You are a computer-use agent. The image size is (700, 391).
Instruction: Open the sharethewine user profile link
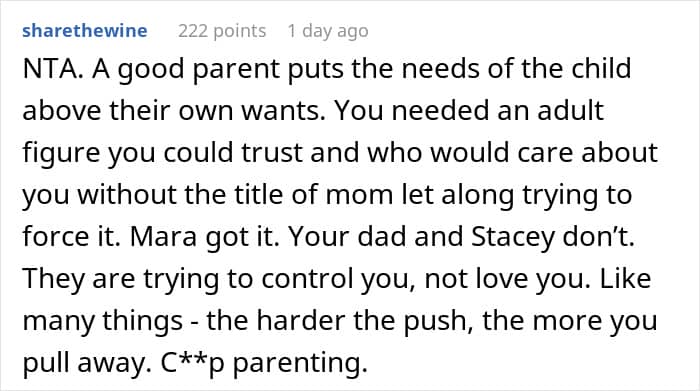click(85, 31)
